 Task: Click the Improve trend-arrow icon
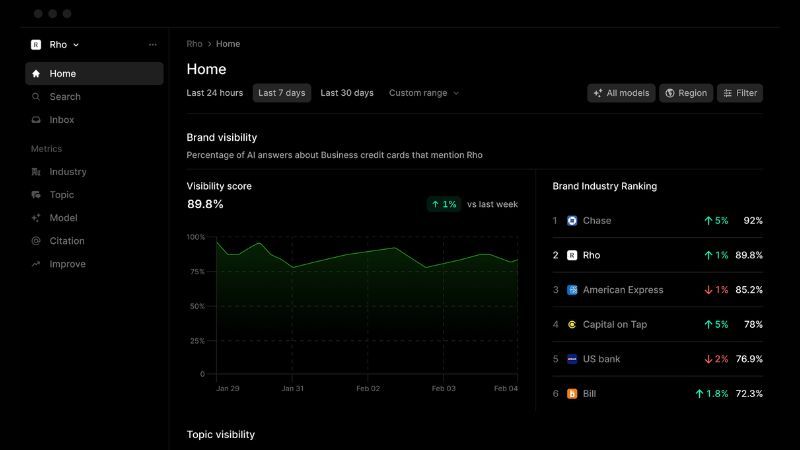[36, 264]
